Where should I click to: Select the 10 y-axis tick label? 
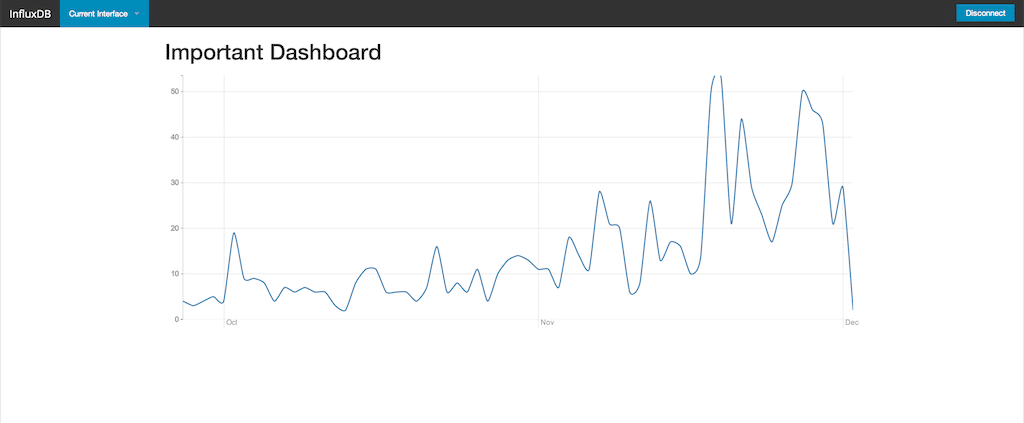coord(175,273)
